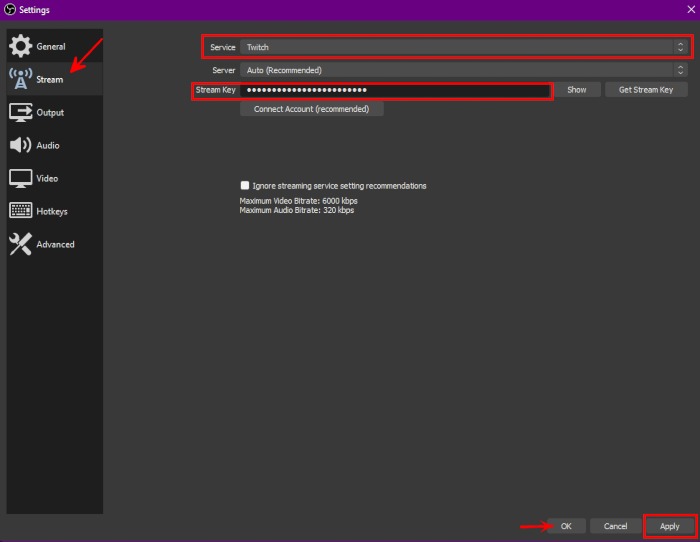Click the Advanced tools icon

tap(21, 244)
